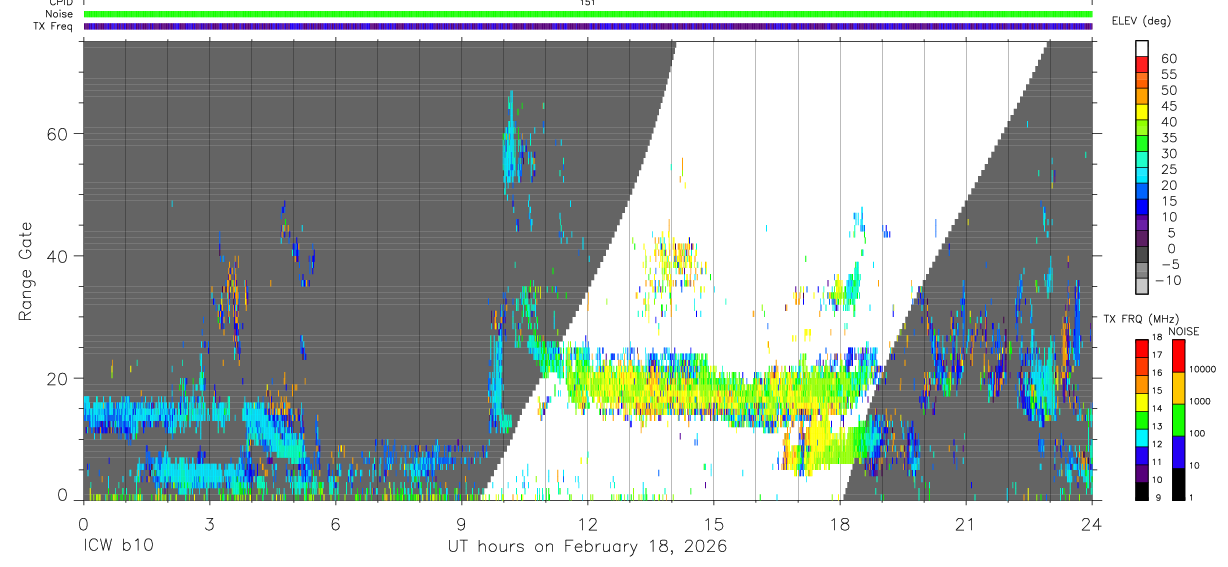Click x-axis tick label '12'
Screen dimensions: 1228x567
tap(587, 523)
